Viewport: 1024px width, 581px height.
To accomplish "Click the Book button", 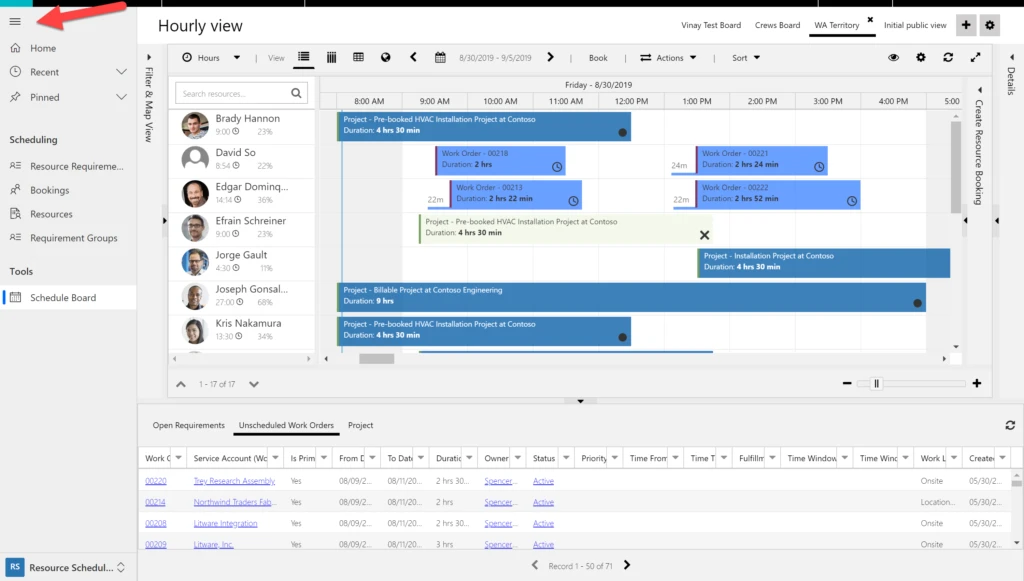I will (598, 58).
